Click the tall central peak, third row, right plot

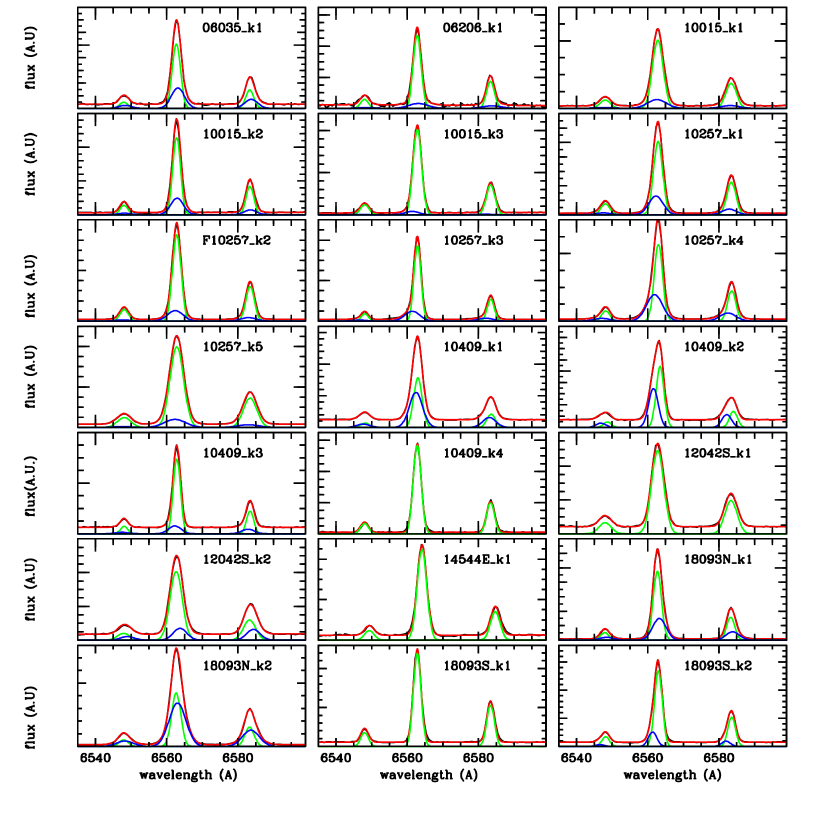658,226
